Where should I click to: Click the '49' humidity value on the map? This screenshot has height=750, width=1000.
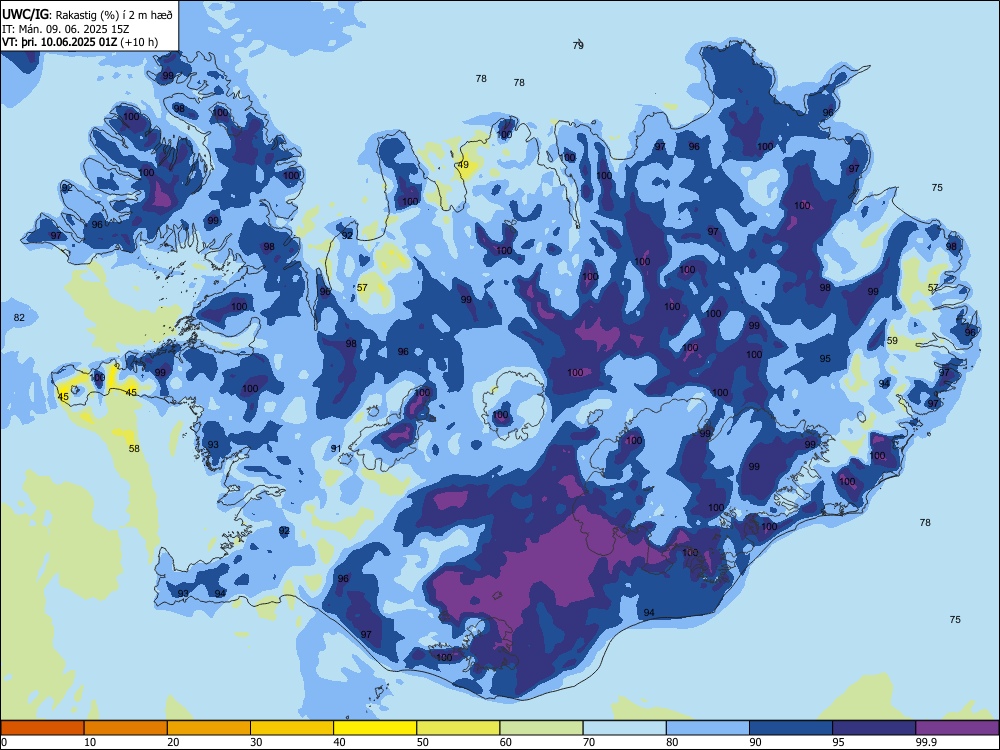[x=464, y=165]
